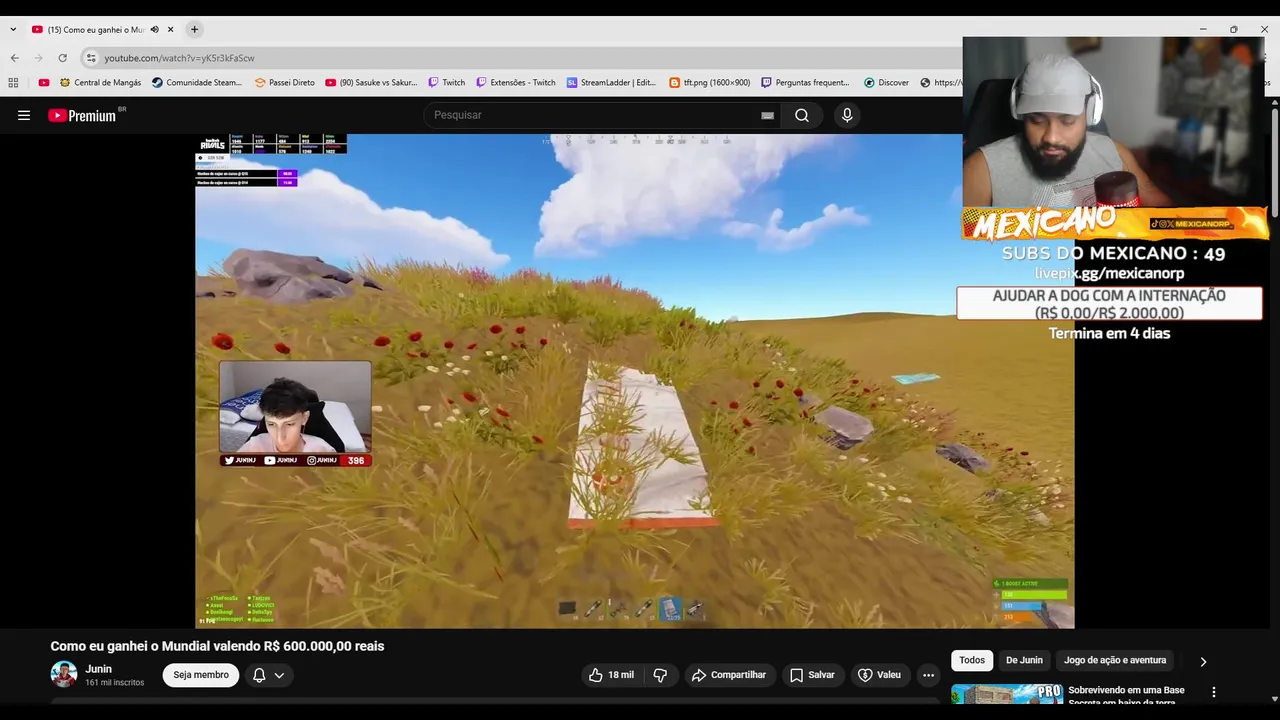Viewport: 1280px width, 720px height.
Task: Select the De Junin filter chip
Action: coord(1024,660)
